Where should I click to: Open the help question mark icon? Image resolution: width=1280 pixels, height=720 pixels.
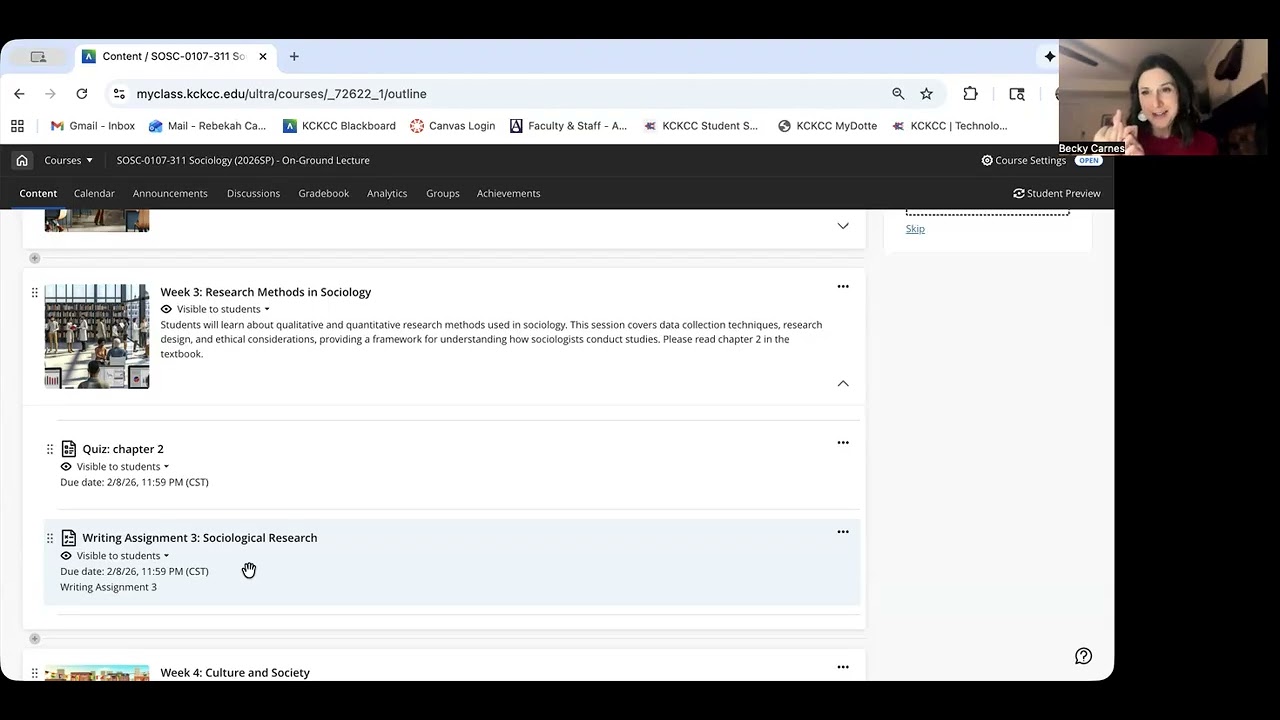(x=1083, y=656)
